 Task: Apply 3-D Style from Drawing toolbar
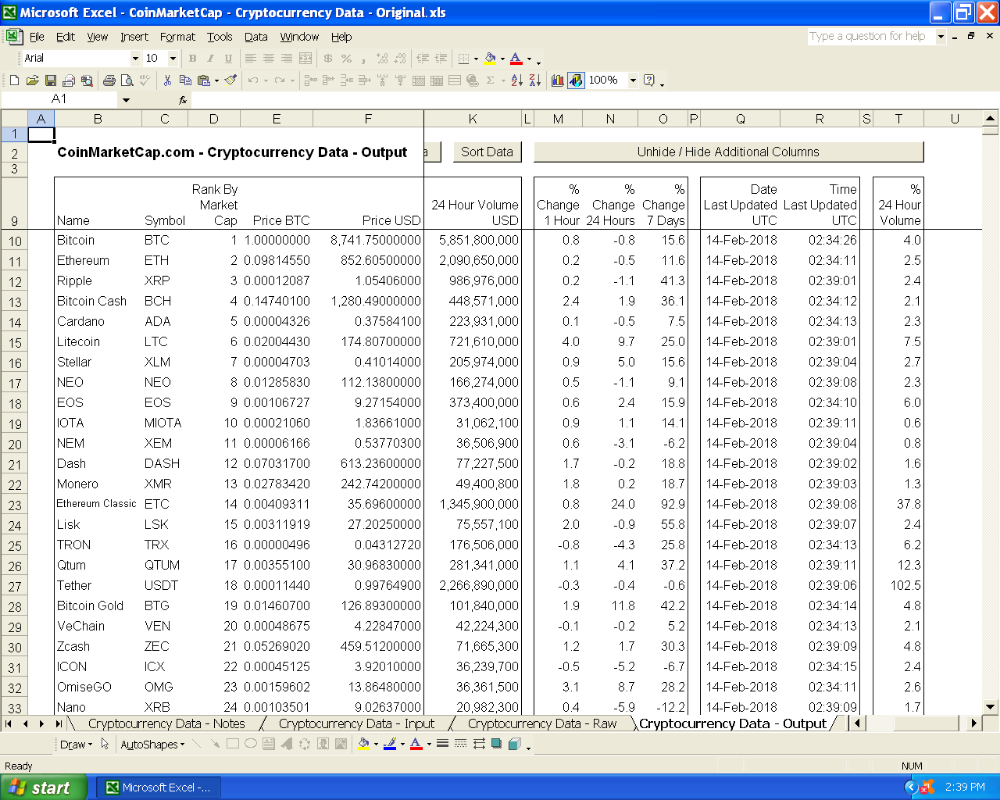[x=515, y=744]
